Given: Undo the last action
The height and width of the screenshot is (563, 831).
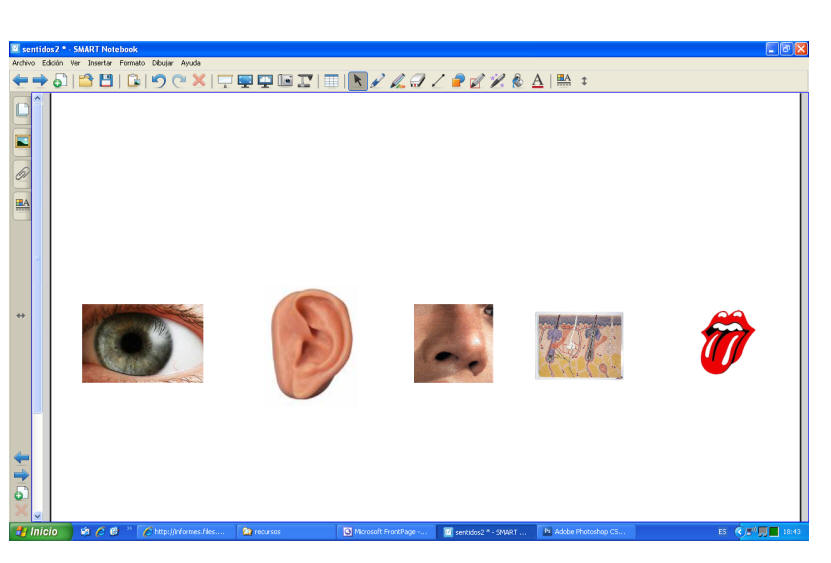Looking at the screenshot, I should 158,81.
